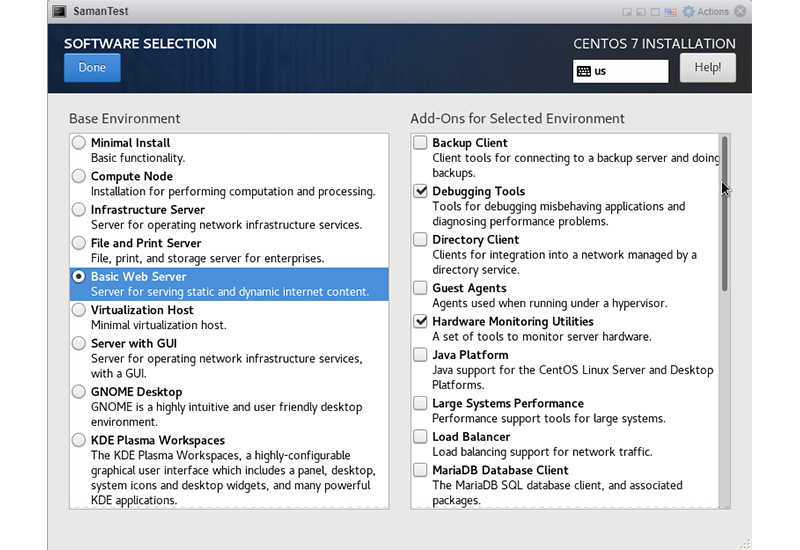
Task: Click the first window-size icon in title bar
Action: (x=626, y=11)
